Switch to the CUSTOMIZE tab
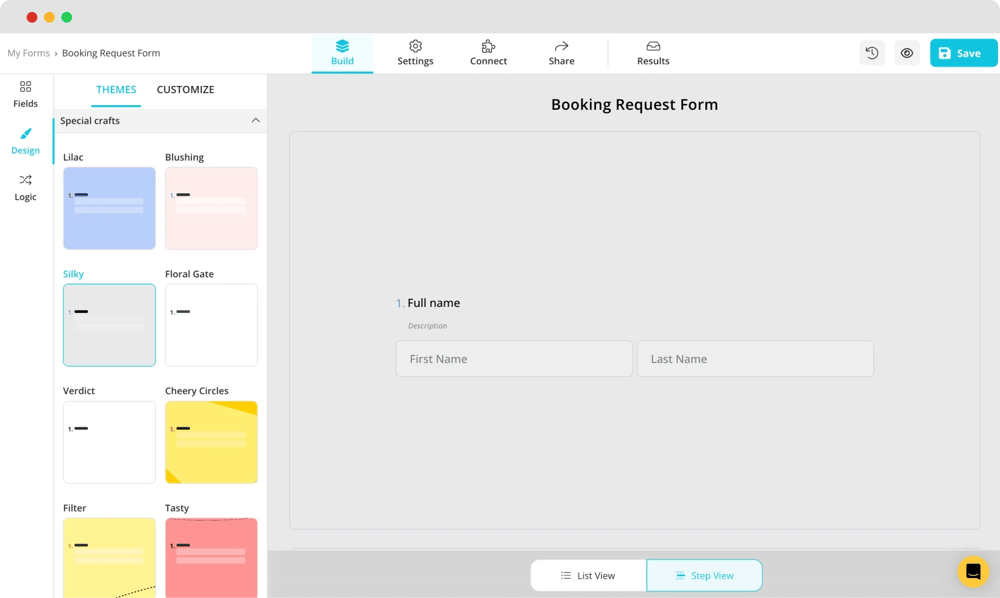Viewport: 1000px width, 598px height. (x=185, y=89)
